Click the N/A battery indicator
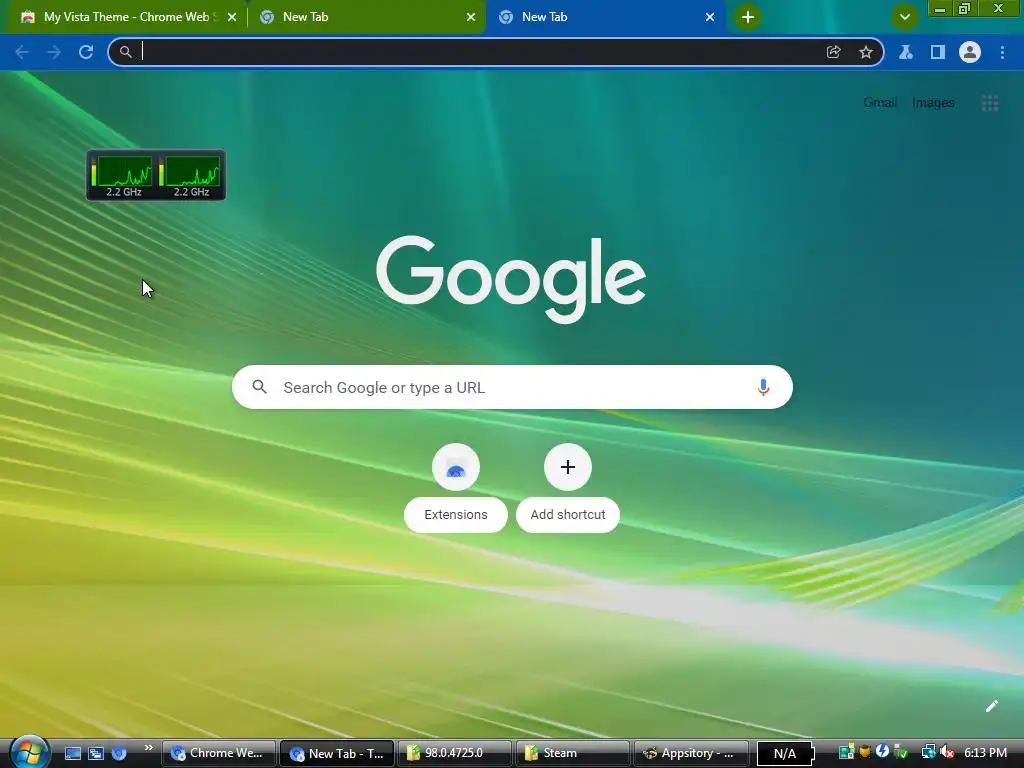The height and width of the screenshot is (768, 1024). tap(786, 754)
